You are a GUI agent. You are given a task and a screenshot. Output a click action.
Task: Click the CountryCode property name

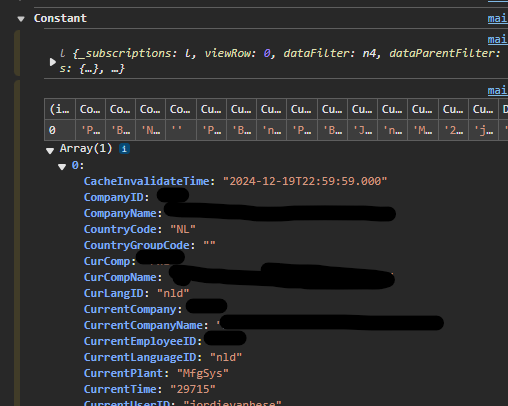click(120, 229)
